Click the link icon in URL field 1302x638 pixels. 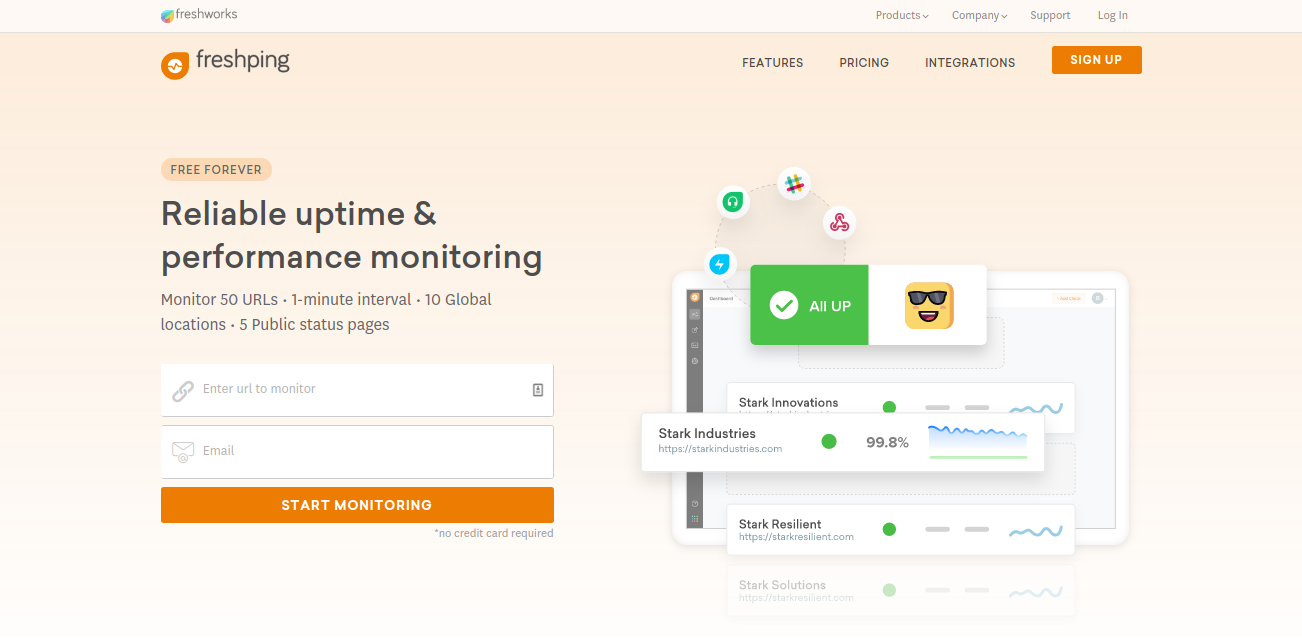click(183, 391)
